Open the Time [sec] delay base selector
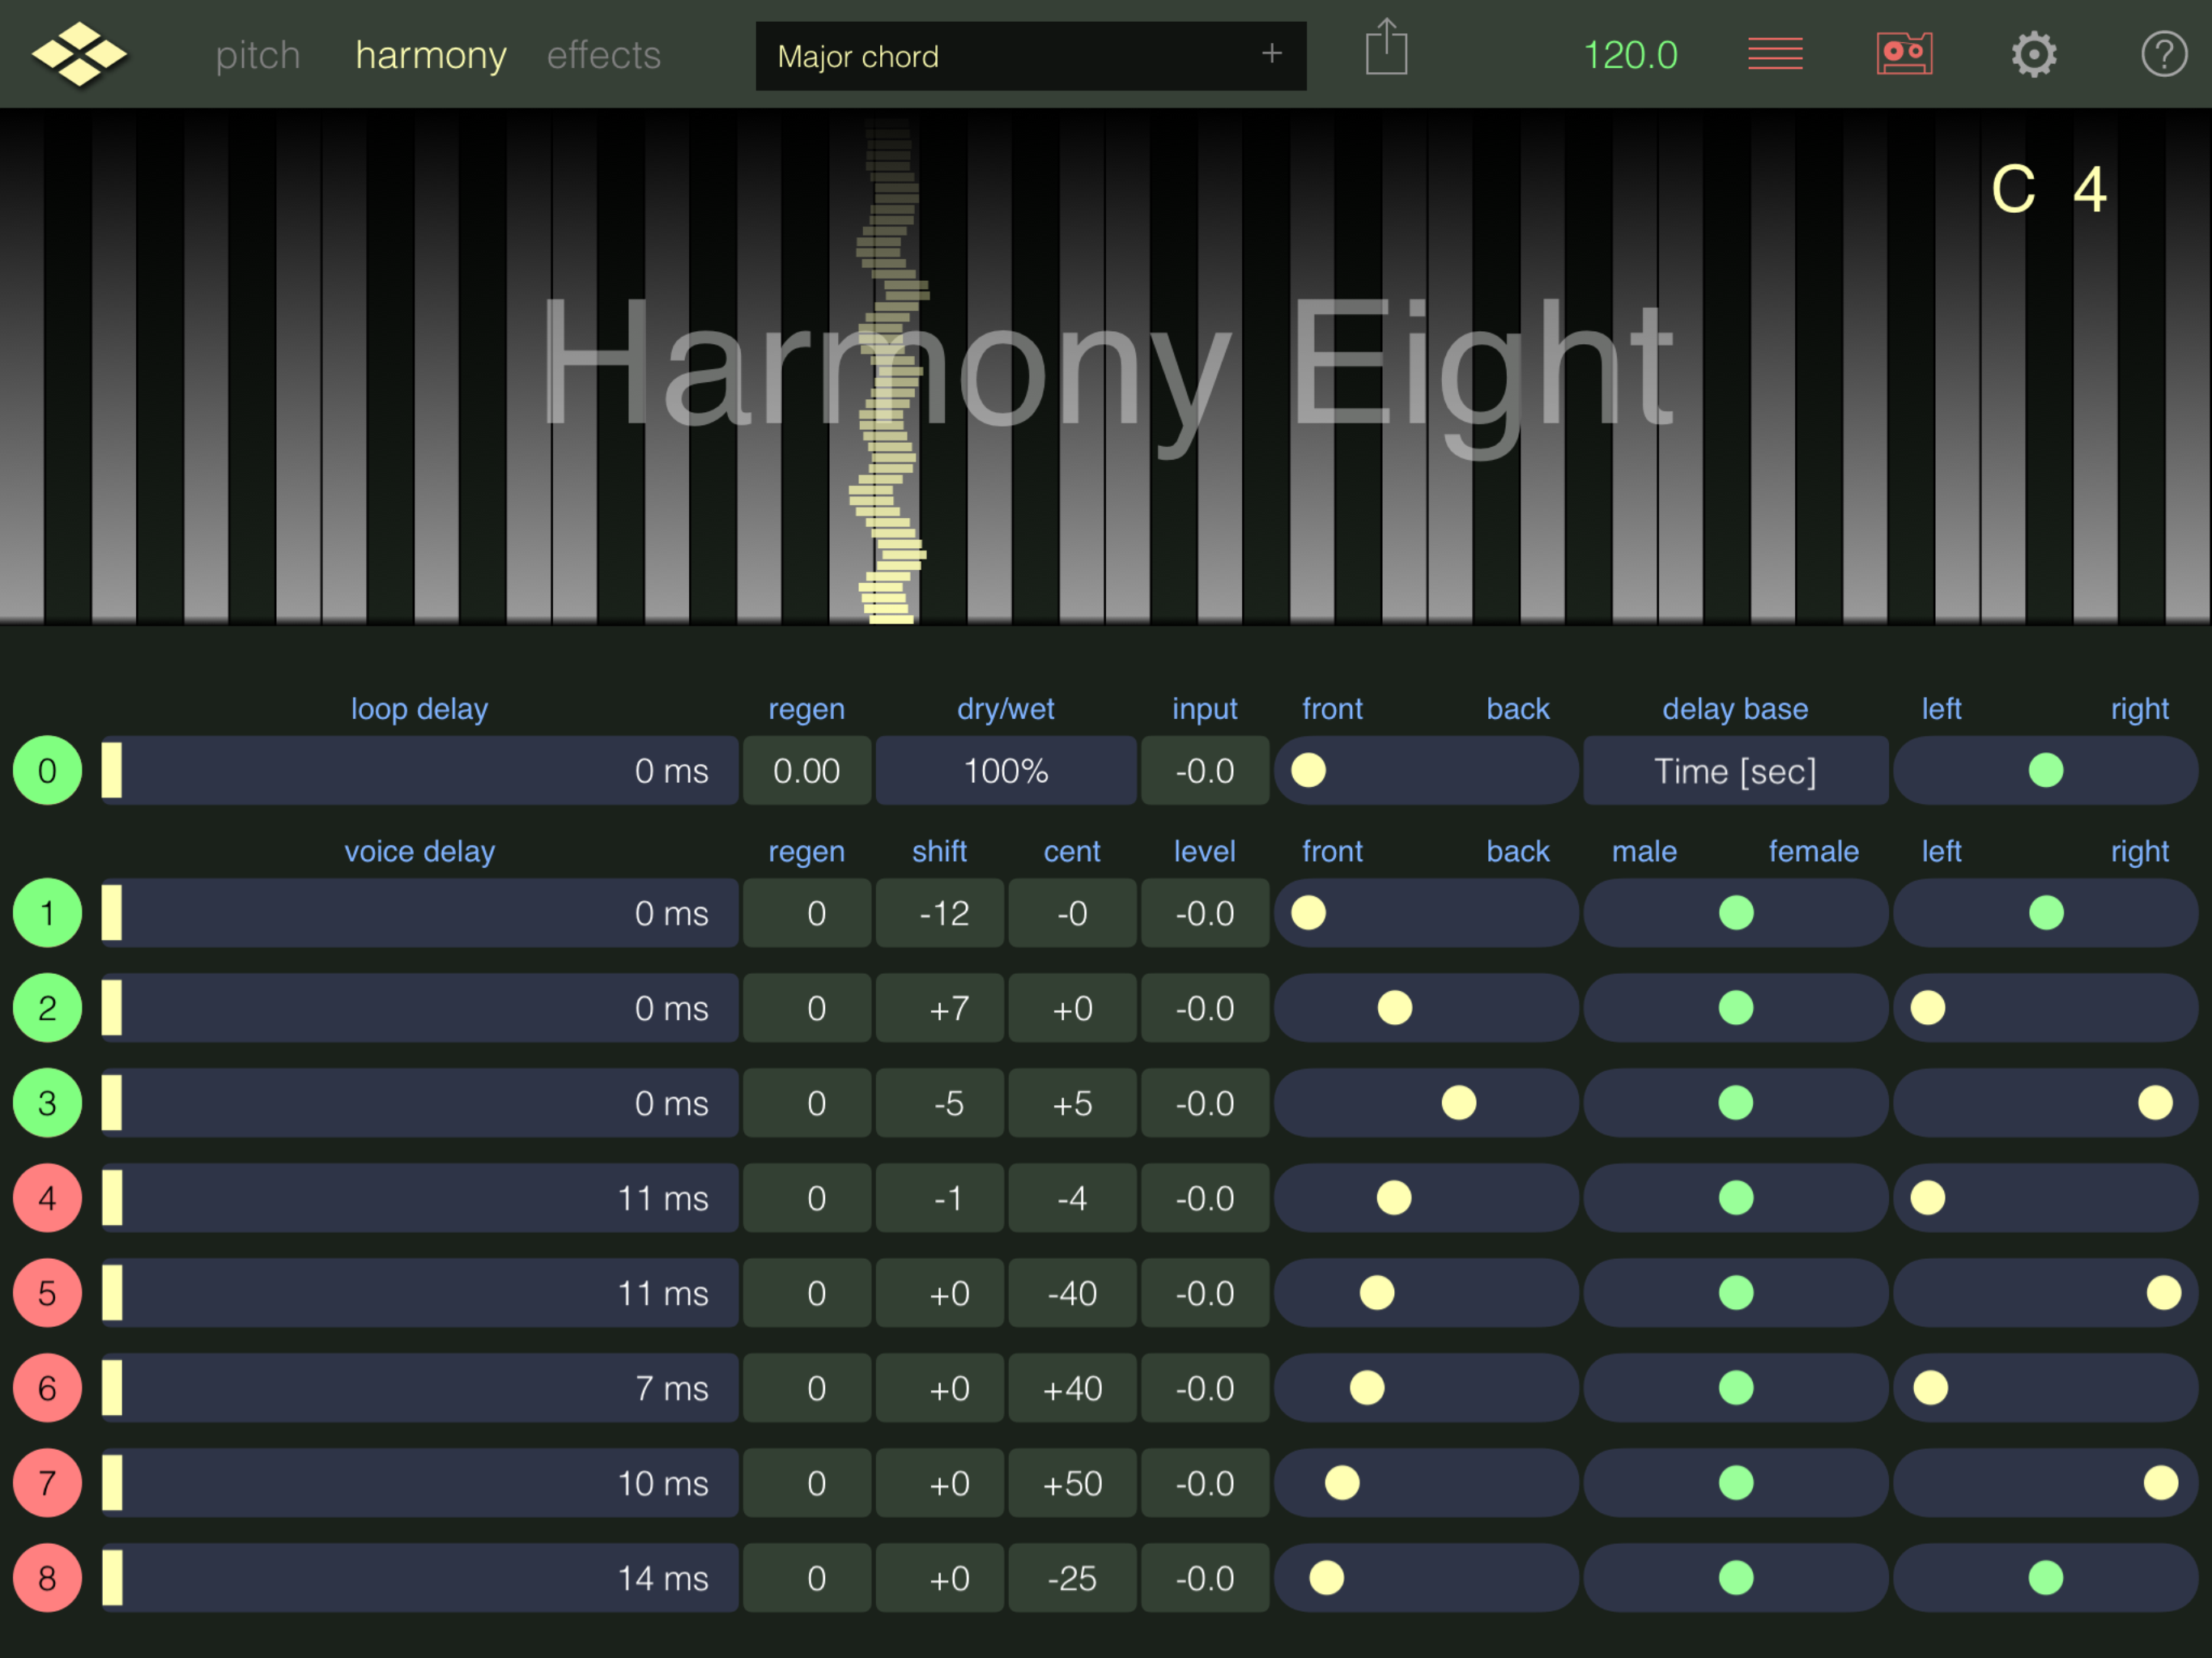The width and height of the screenshot is (2212, 1658). tap(1735, 771)
